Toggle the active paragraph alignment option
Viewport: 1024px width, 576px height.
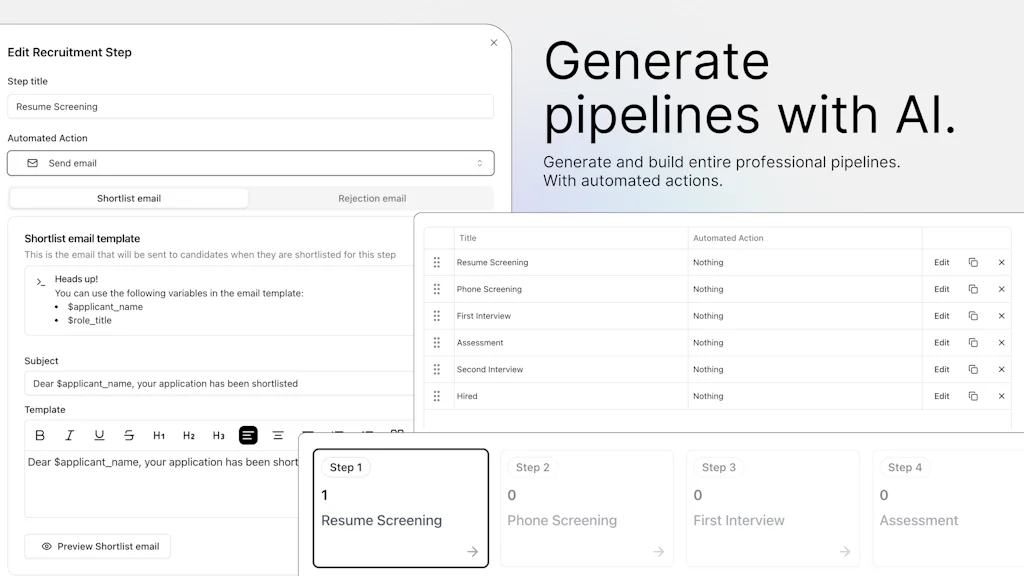[x=248, y=435]
